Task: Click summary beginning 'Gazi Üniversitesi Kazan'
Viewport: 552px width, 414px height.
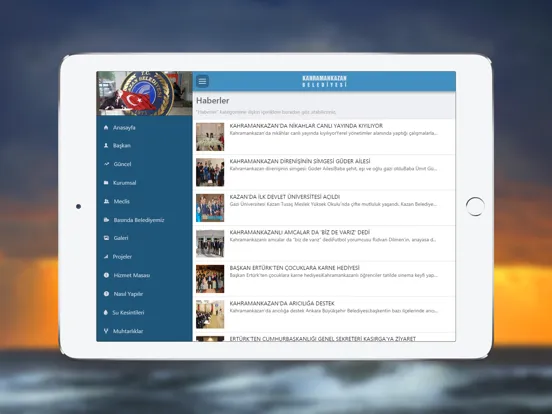Action: click(334, 205)
